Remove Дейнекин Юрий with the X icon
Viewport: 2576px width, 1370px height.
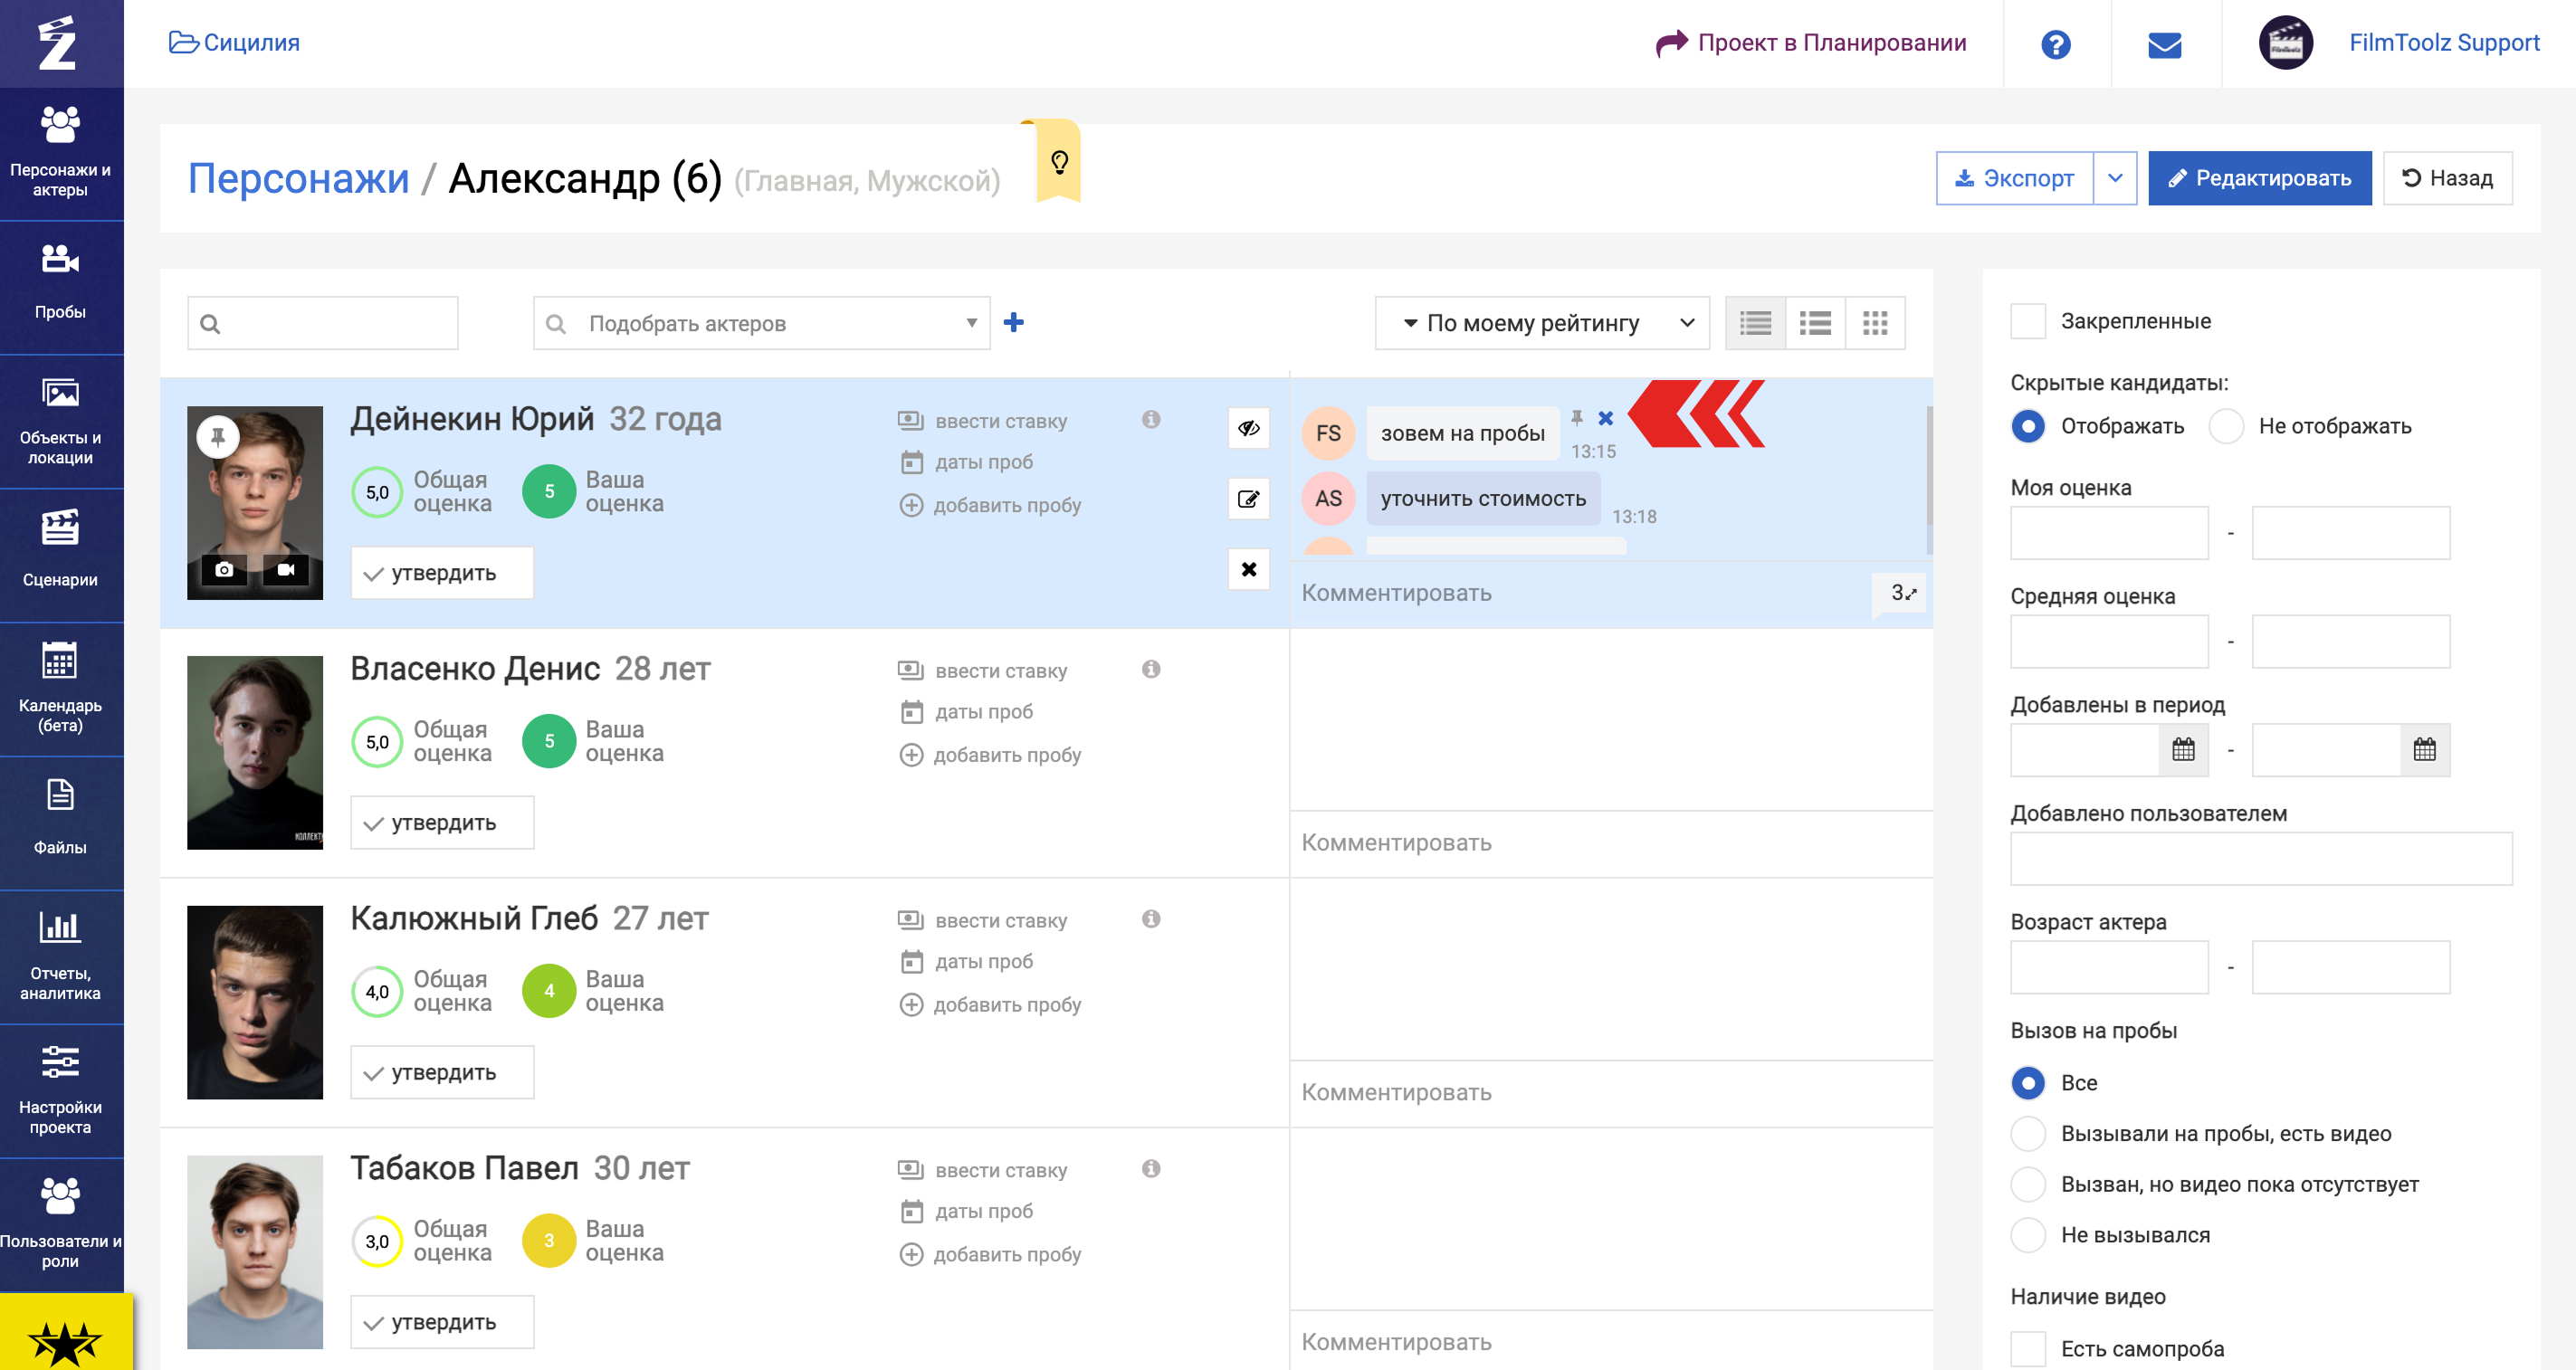point(1248,569)
